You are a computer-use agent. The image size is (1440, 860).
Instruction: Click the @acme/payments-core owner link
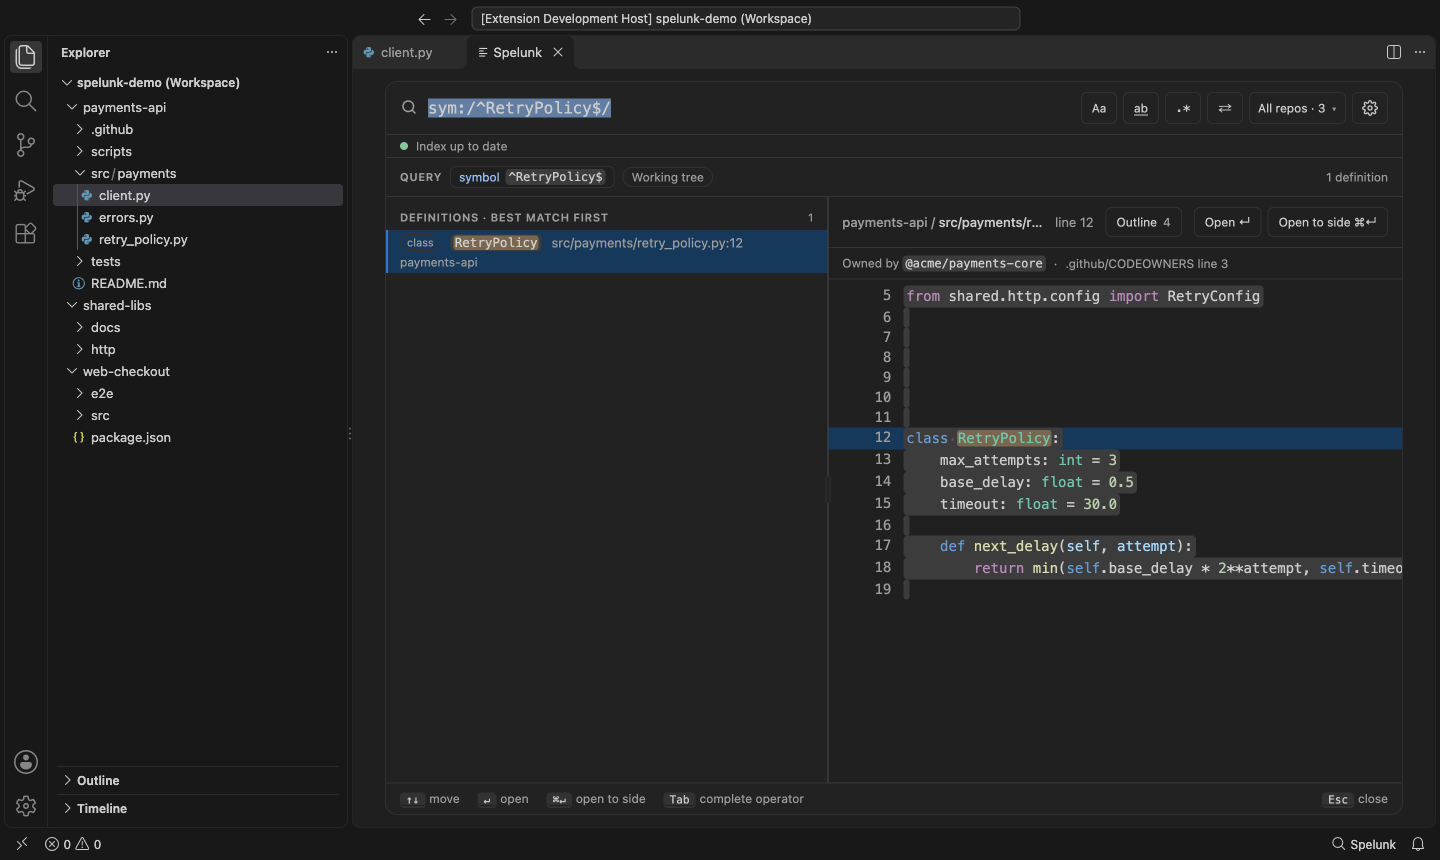[x=974, y=263]
